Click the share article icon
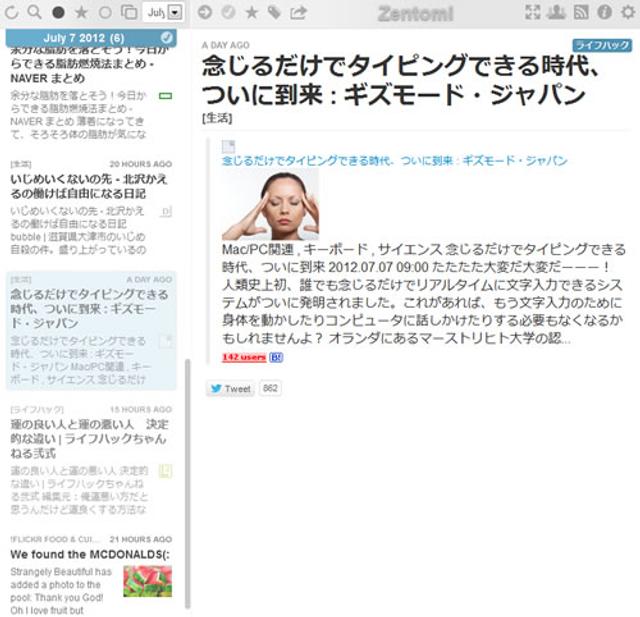 (x=298, y=12)
